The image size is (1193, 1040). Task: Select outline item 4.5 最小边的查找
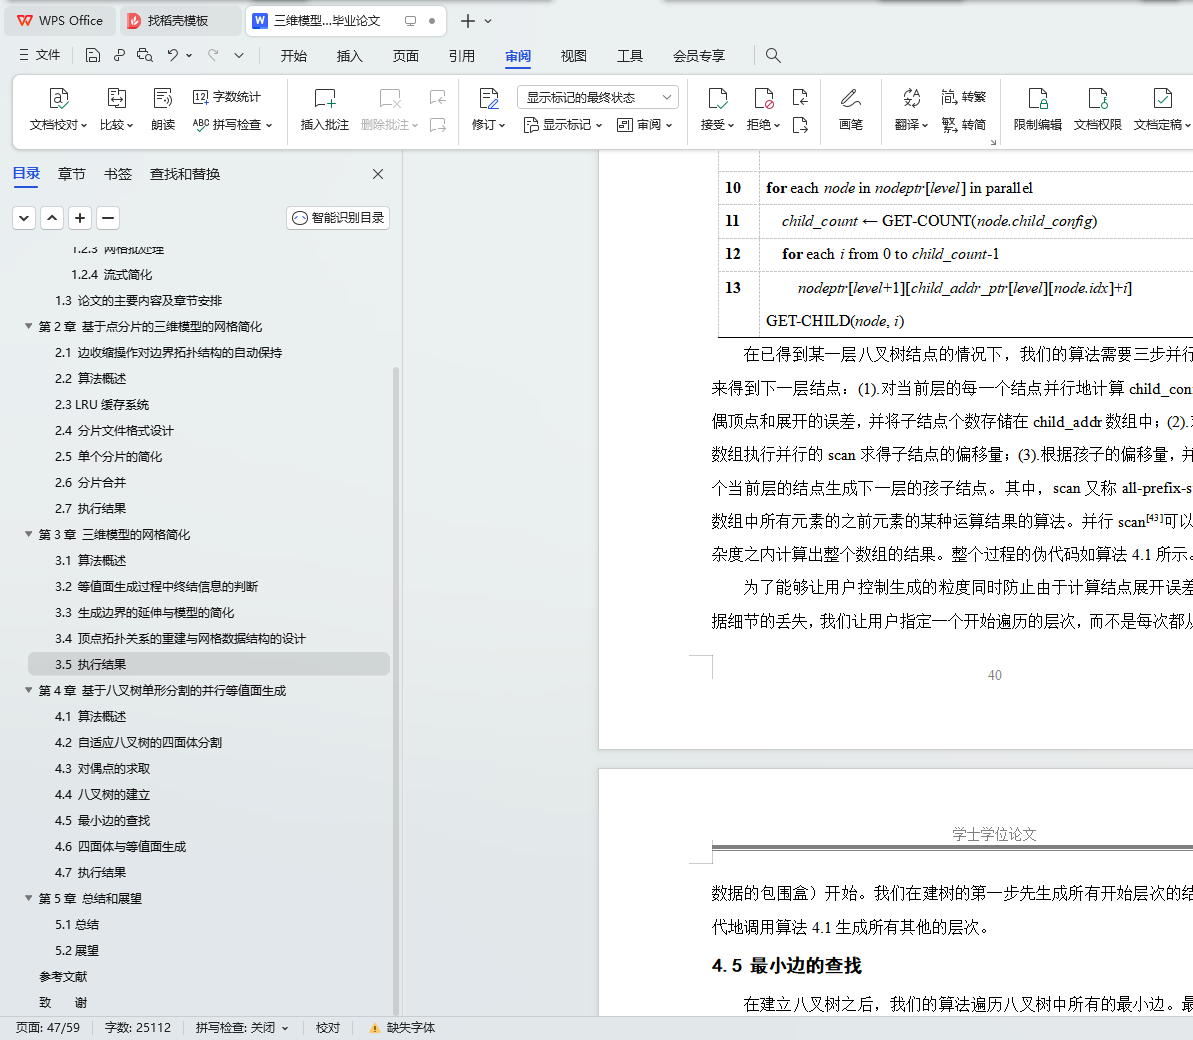[102, 820]
